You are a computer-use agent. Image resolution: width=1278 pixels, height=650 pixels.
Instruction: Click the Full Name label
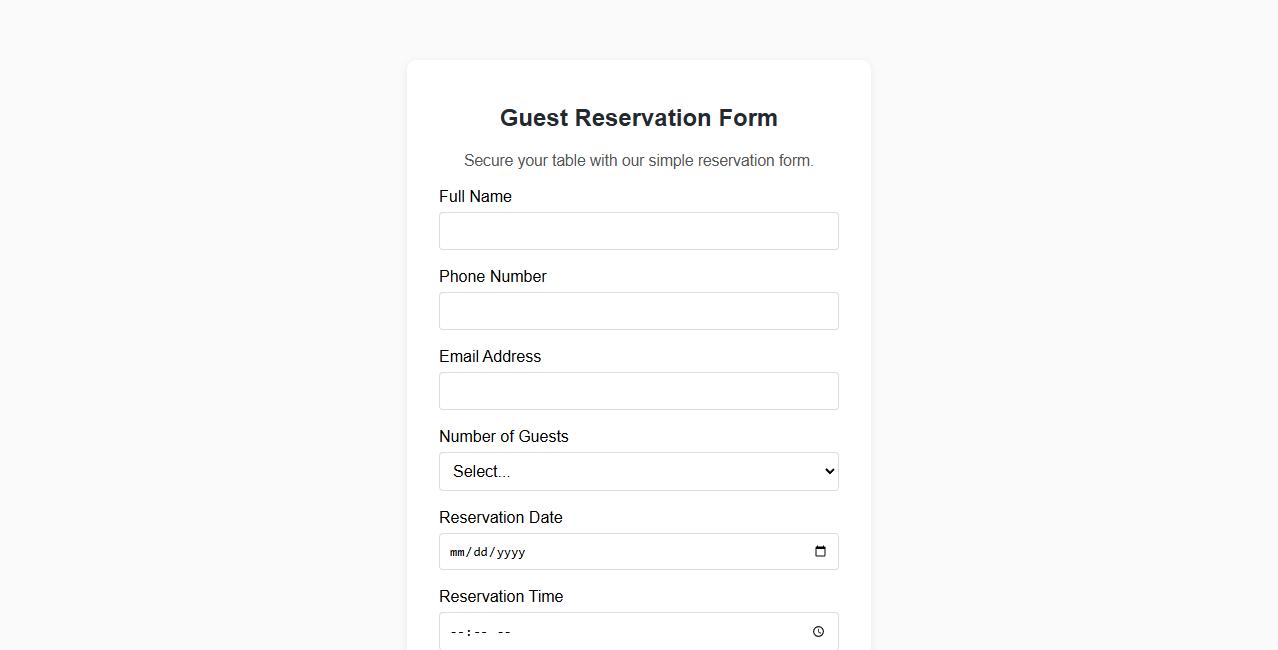point(475,196)
